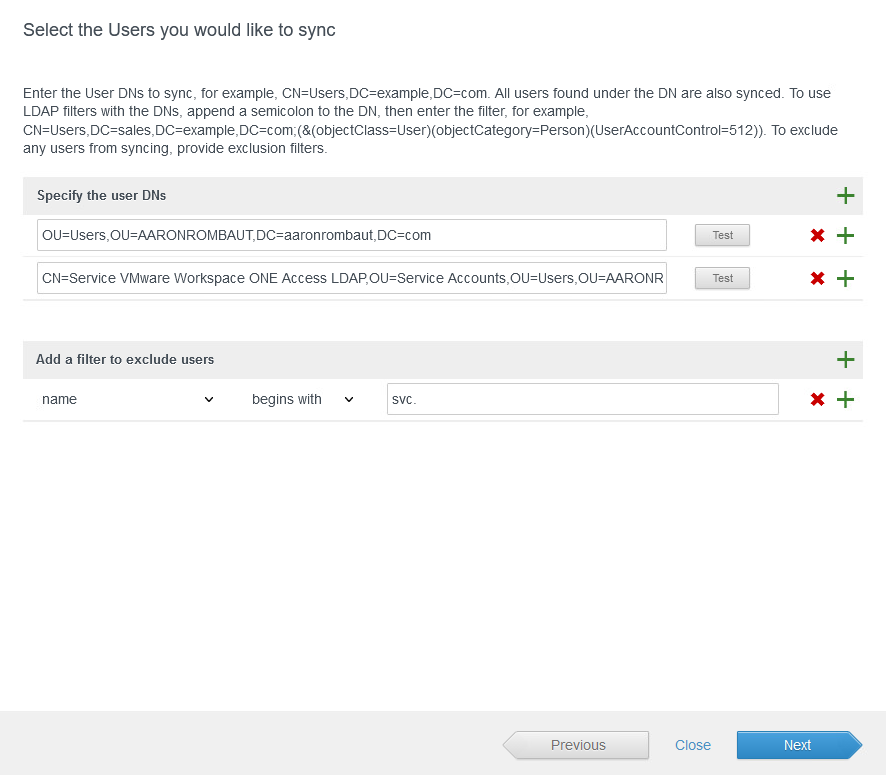Remove the 'name begins with svc.' filter

(x=817, y=400)
